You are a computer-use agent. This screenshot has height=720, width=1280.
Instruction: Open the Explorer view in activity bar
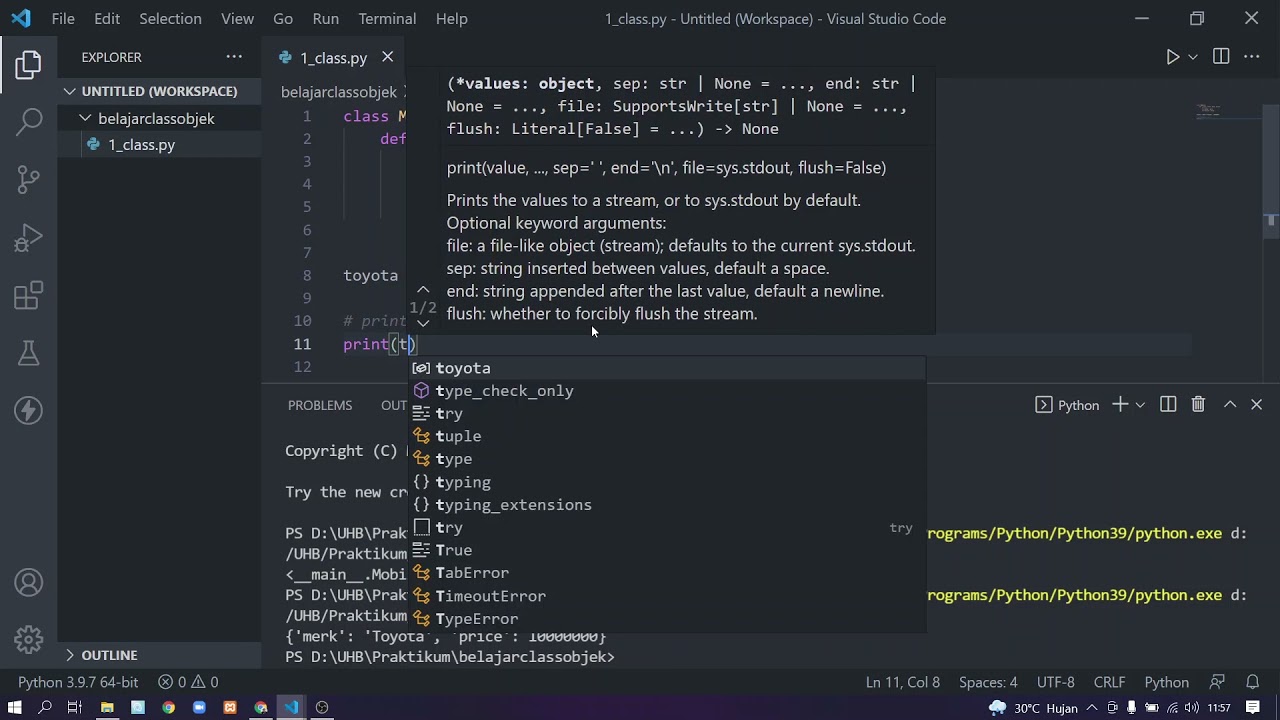[28, 66]
